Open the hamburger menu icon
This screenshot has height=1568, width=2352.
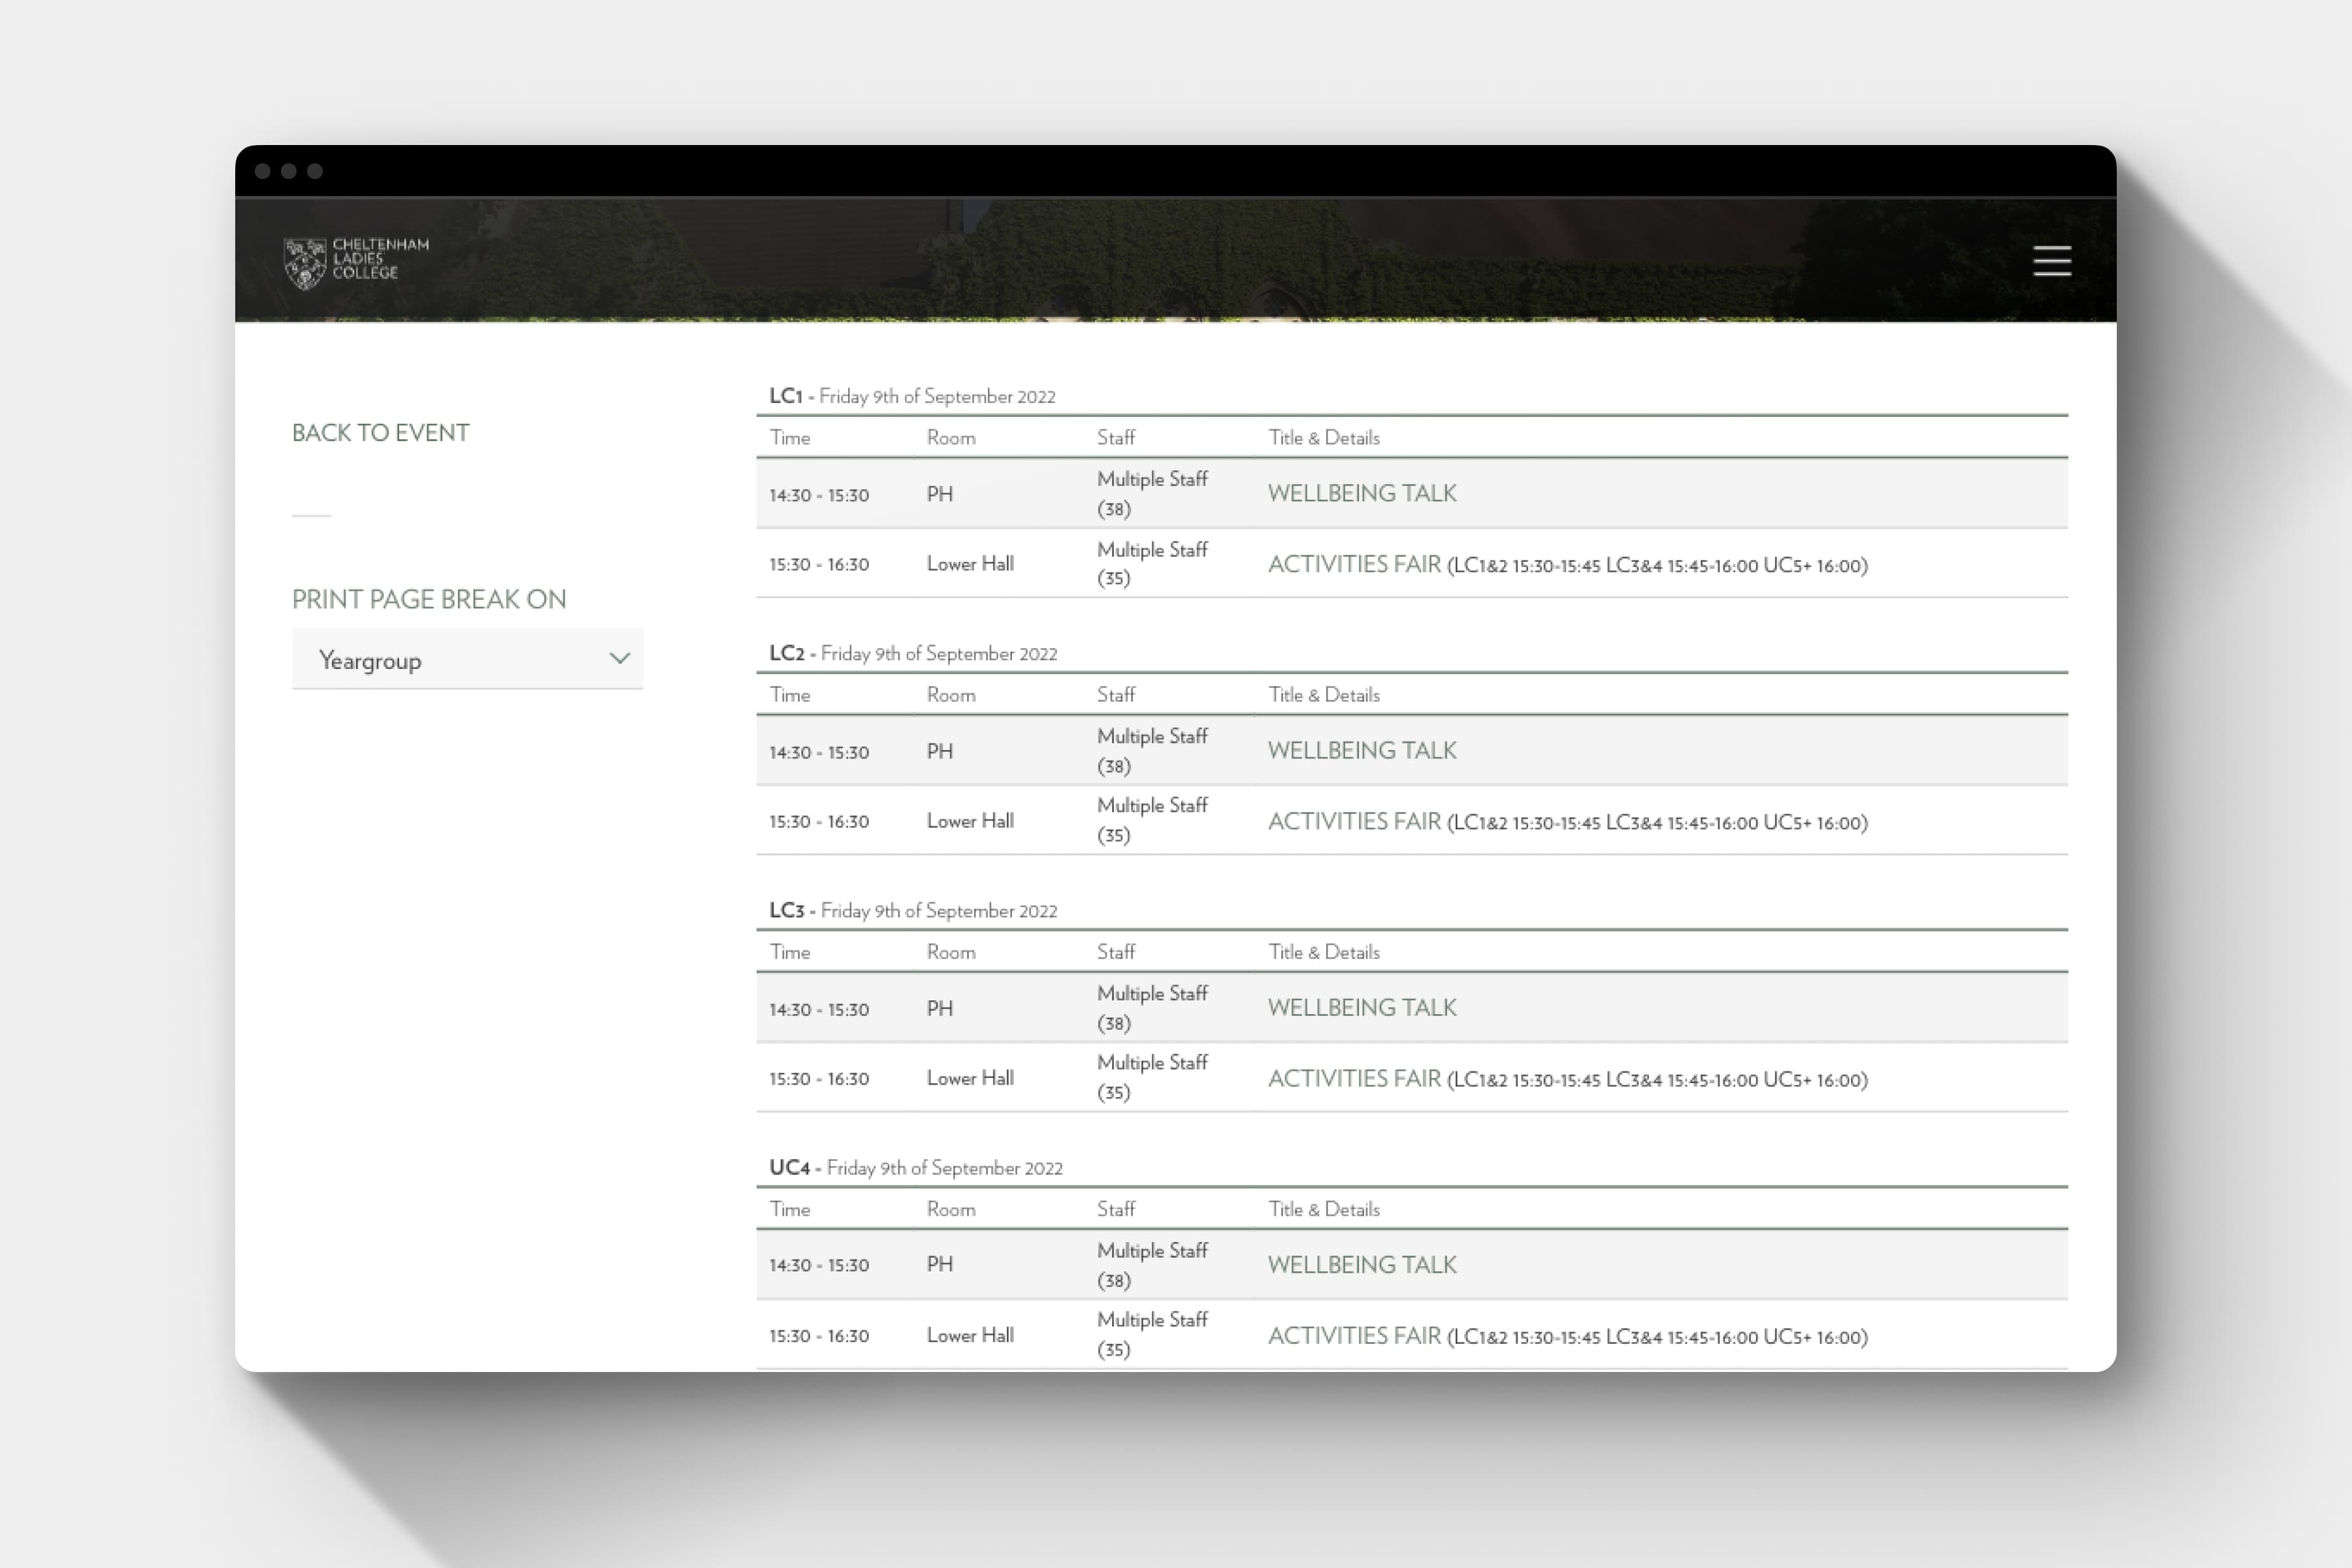pyautogui.click(x=2051, y=260)
